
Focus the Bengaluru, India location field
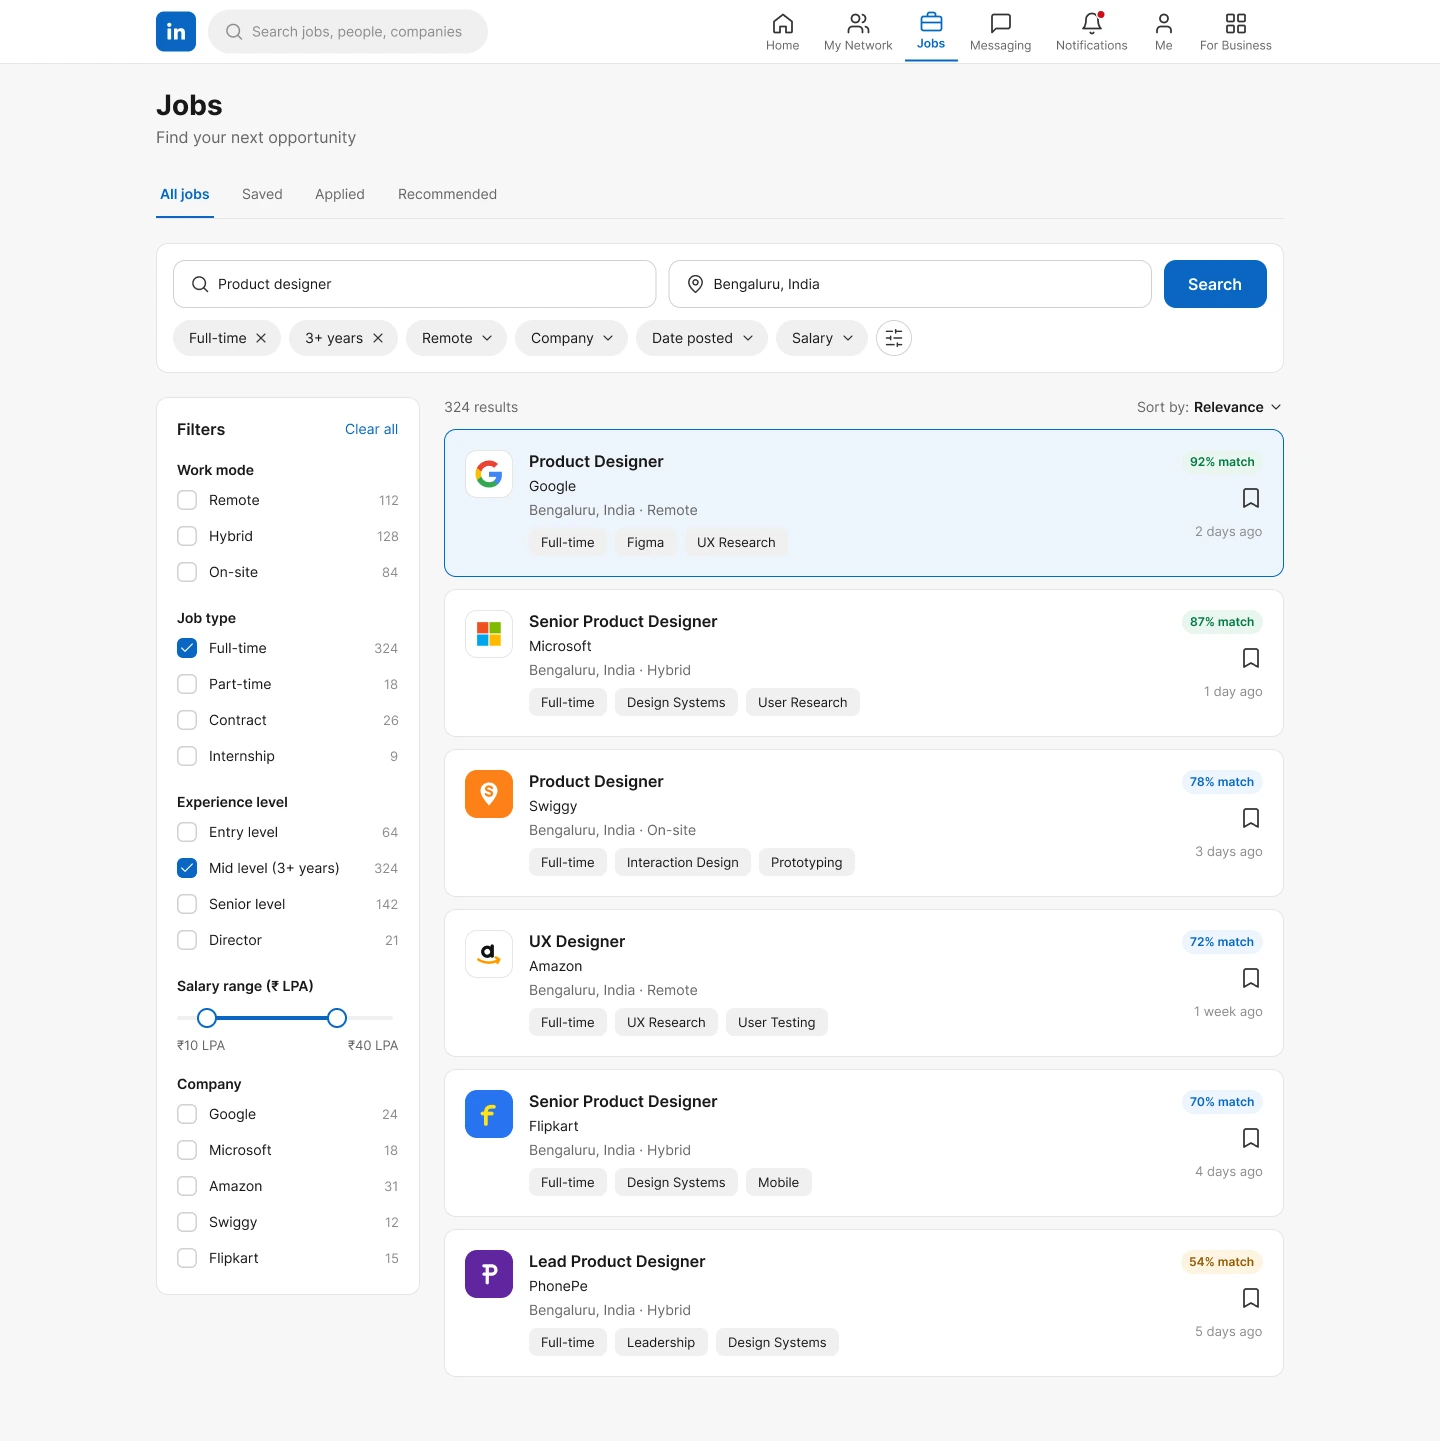[x=910, y=284]
